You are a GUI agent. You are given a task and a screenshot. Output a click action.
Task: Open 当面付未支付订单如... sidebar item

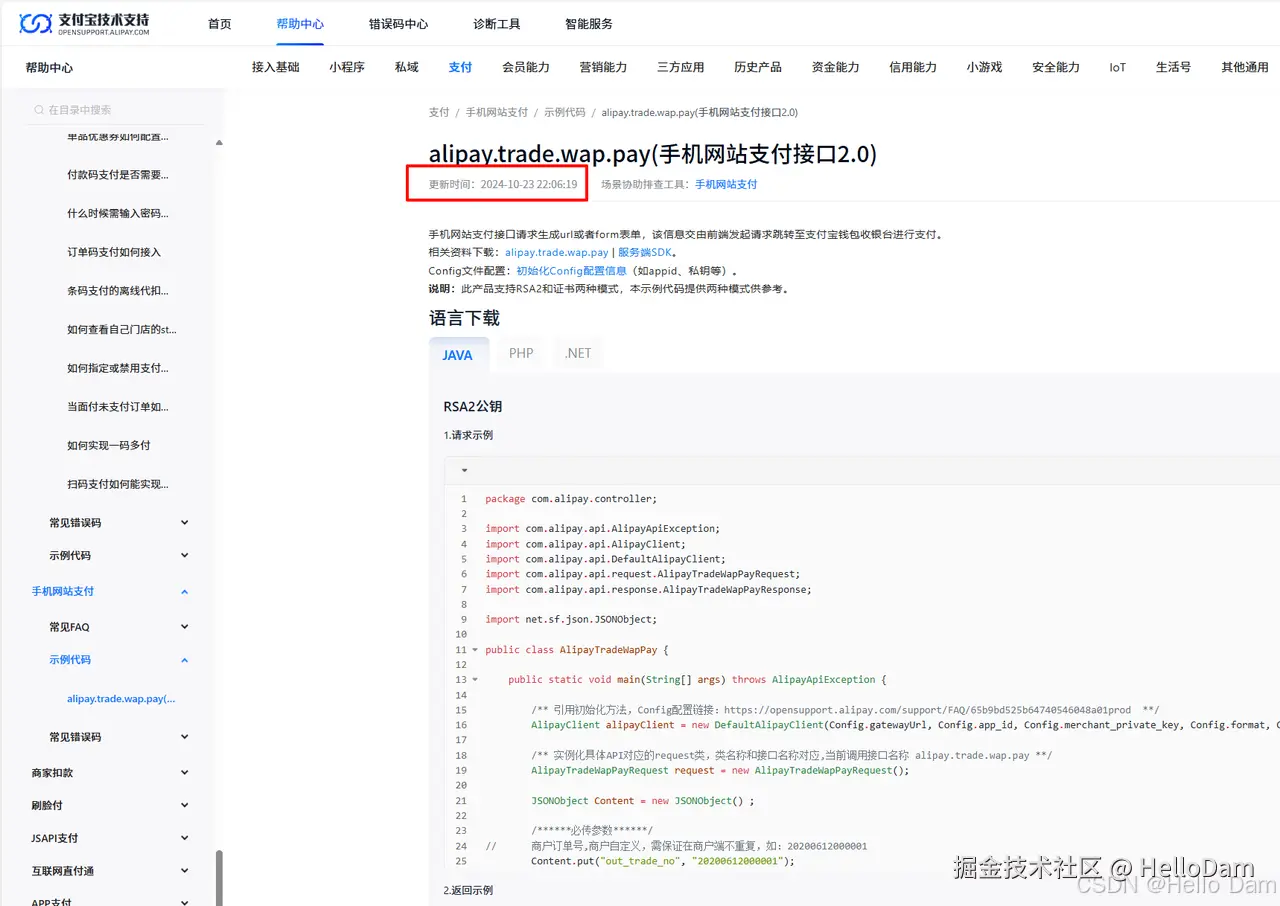tap(118, 407)
